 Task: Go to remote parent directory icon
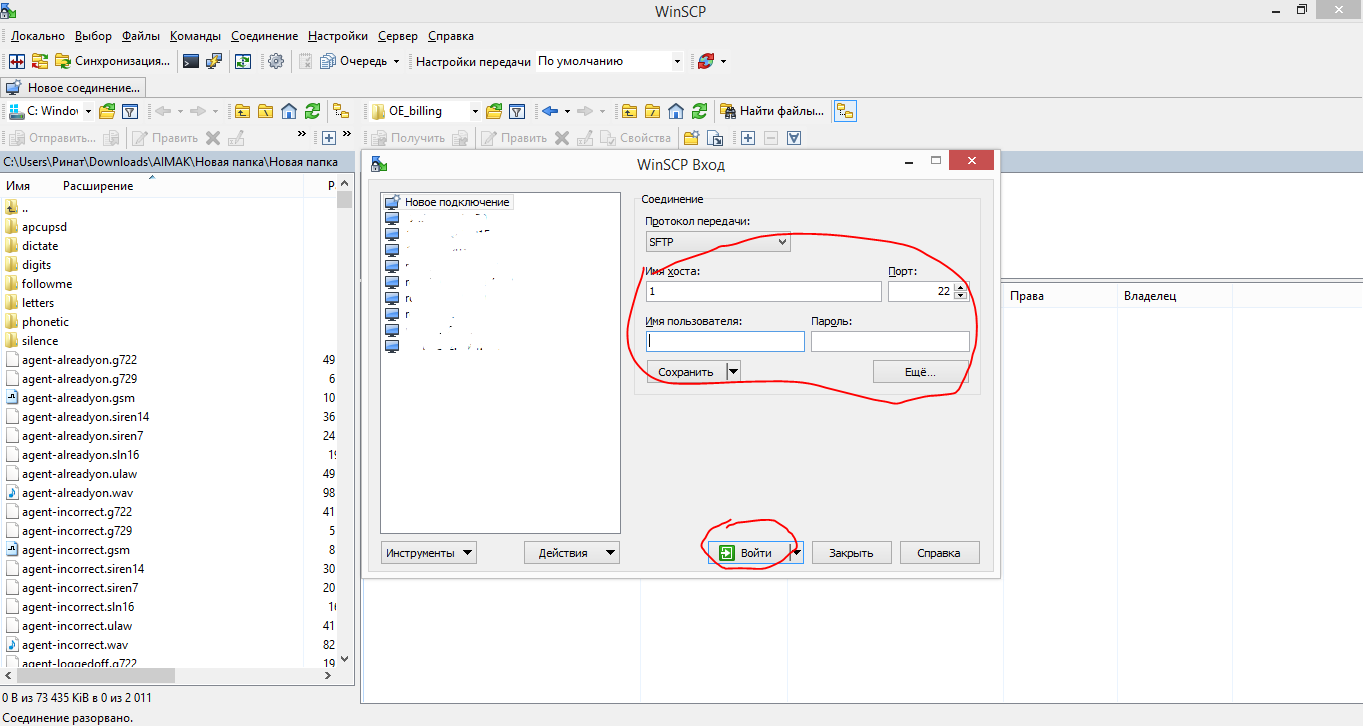(x=629, y=111)
